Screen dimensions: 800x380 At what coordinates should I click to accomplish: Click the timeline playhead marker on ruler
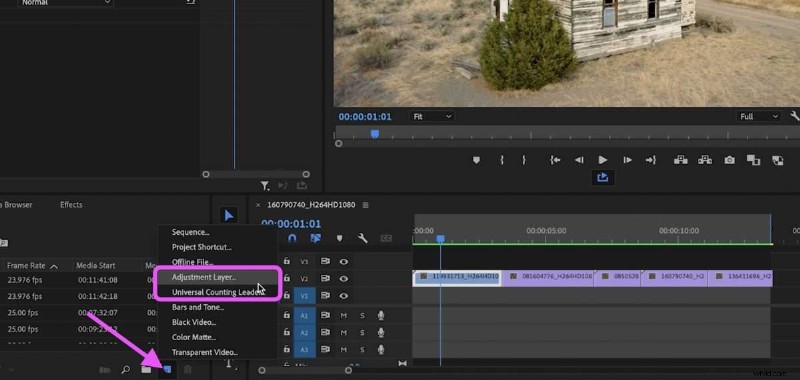[440, 239]
